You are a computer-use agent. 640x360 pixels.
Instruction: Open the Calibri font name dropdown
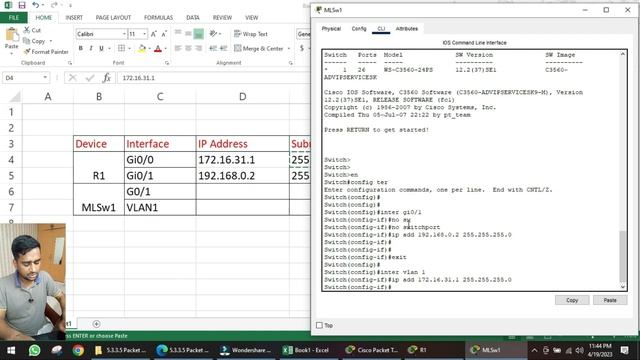(x=124, y=34)
